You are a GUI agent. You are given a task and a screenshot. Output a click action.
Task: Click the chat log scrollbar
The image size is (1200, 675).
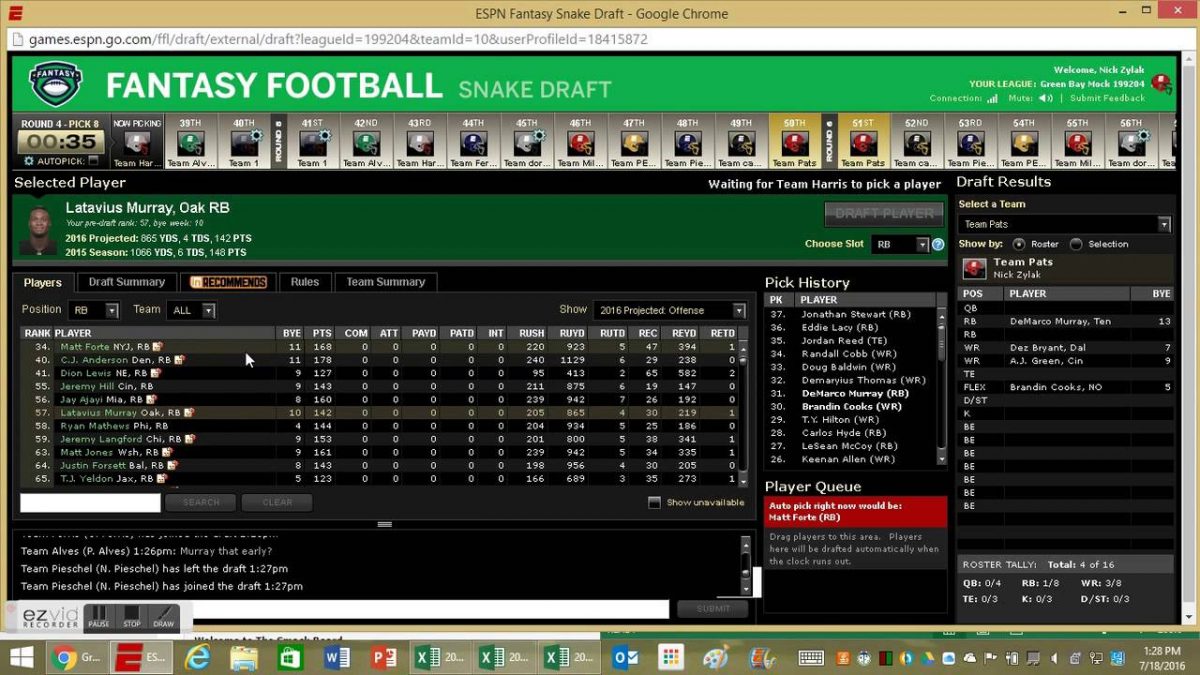click(x=745, y=565)
